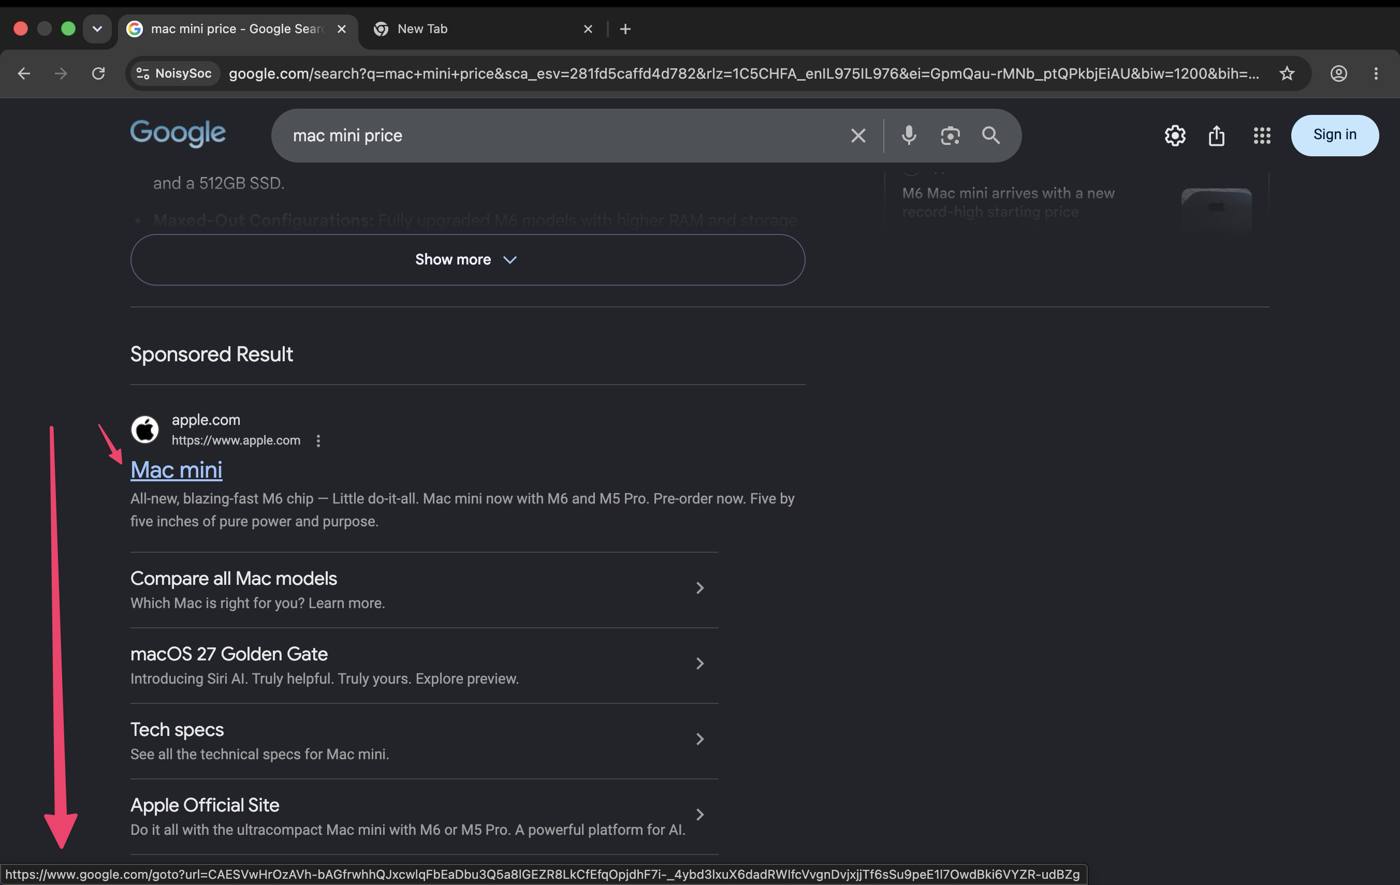Click the Sign in button

1335,135
